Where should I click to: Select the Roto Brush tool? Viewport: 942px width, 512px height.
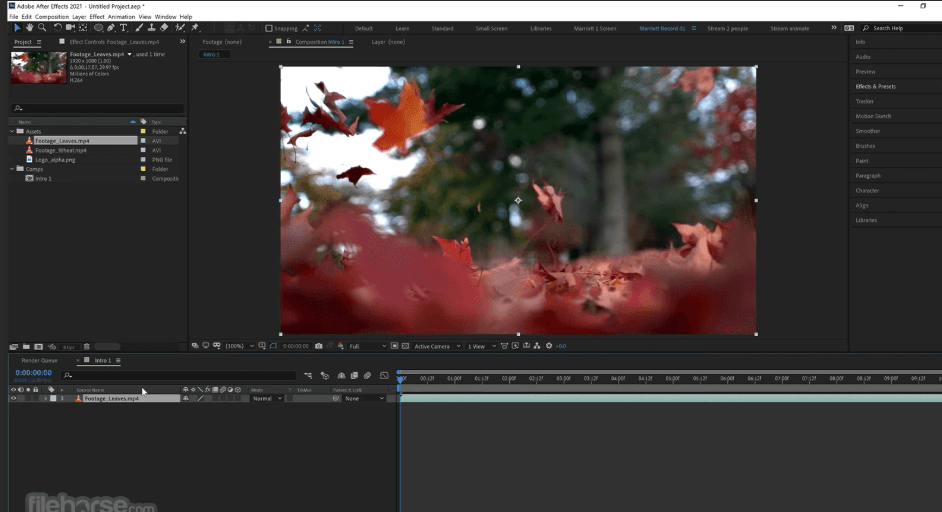(180, 28)
